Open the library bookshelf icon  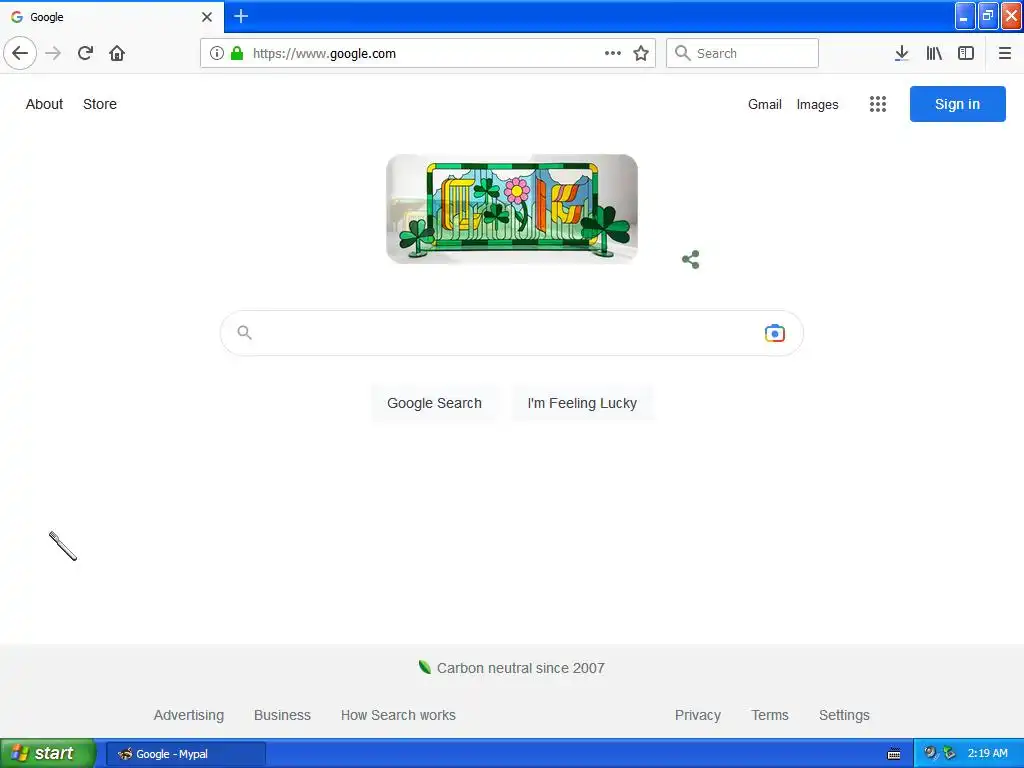coord(934,53)
